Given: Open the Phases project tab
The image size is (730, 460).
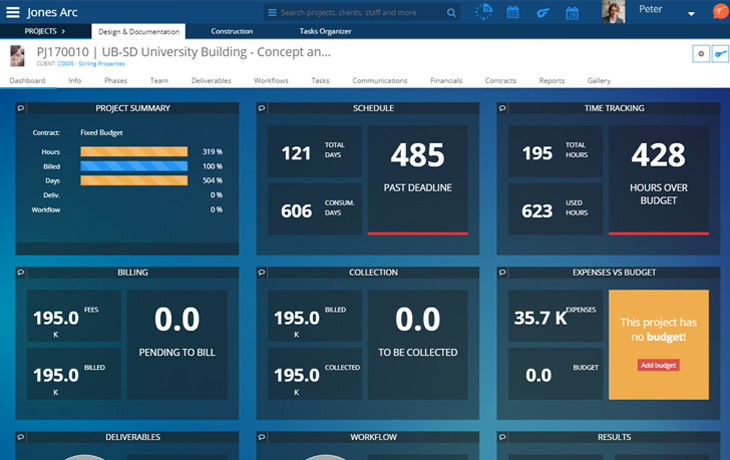Looking at the screenshot, I should [x=115, y=81].
